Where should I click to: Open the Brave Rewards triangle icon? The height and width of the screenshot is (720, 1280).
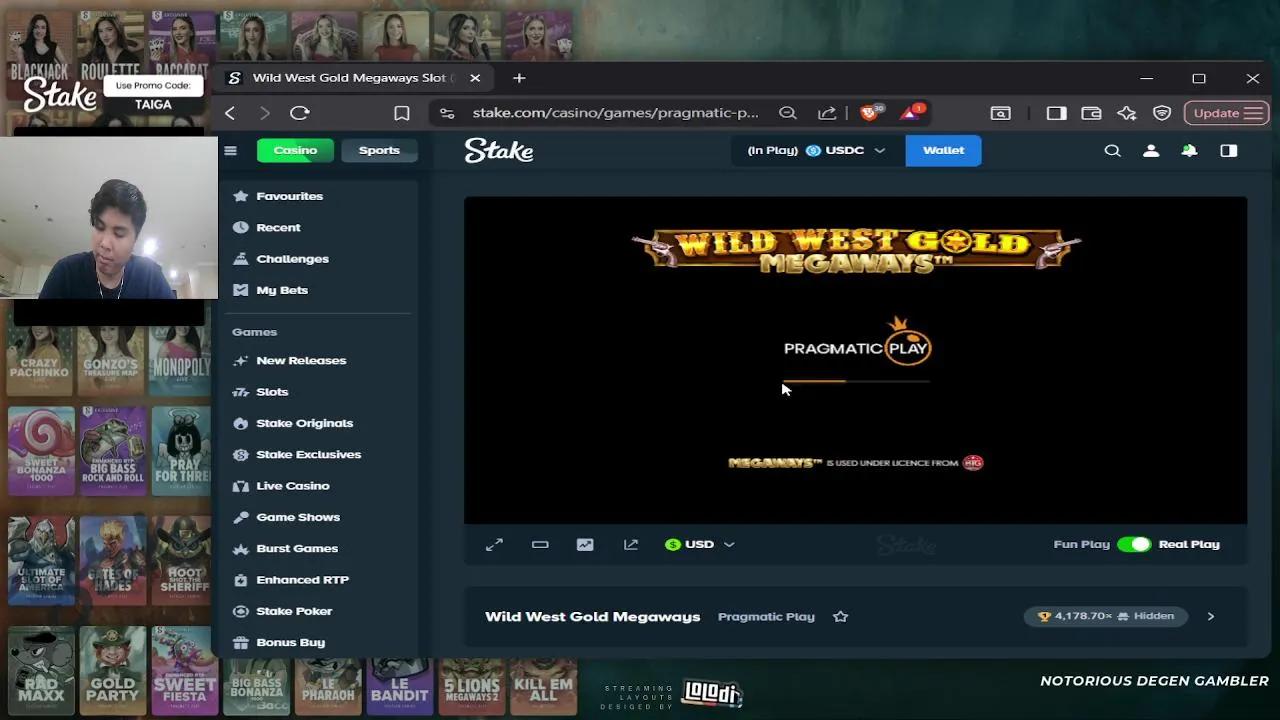[x=911, y=112]
